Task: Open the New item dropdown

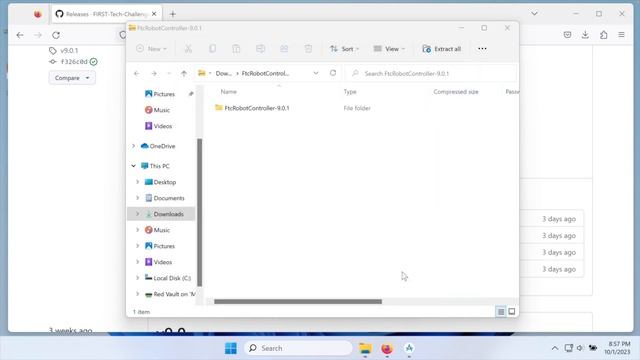Action: tap(151, 49)
